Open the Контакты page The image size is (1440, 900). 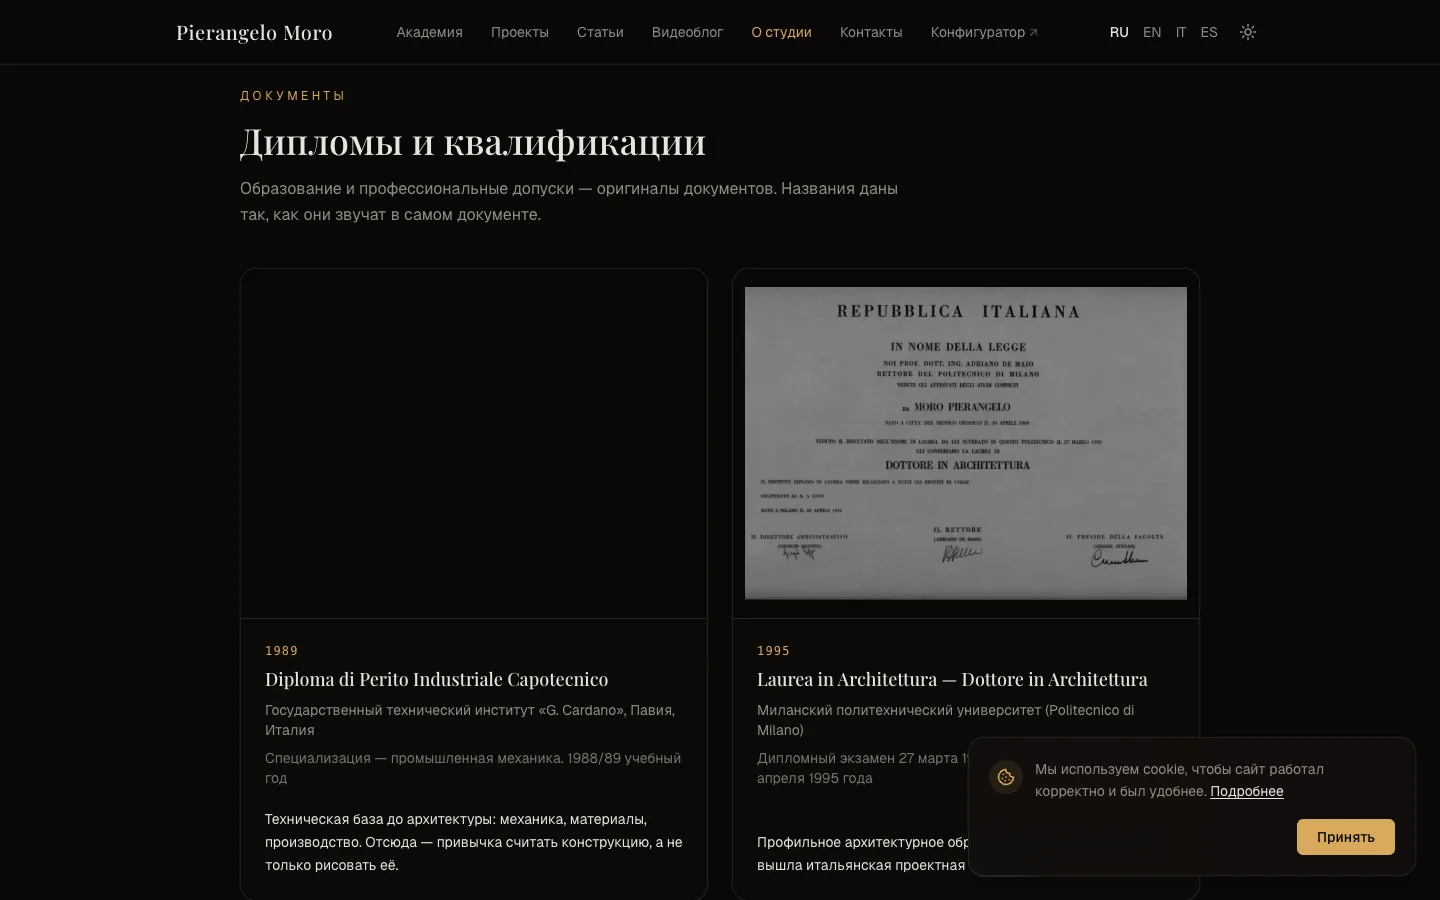click(871, 32)
